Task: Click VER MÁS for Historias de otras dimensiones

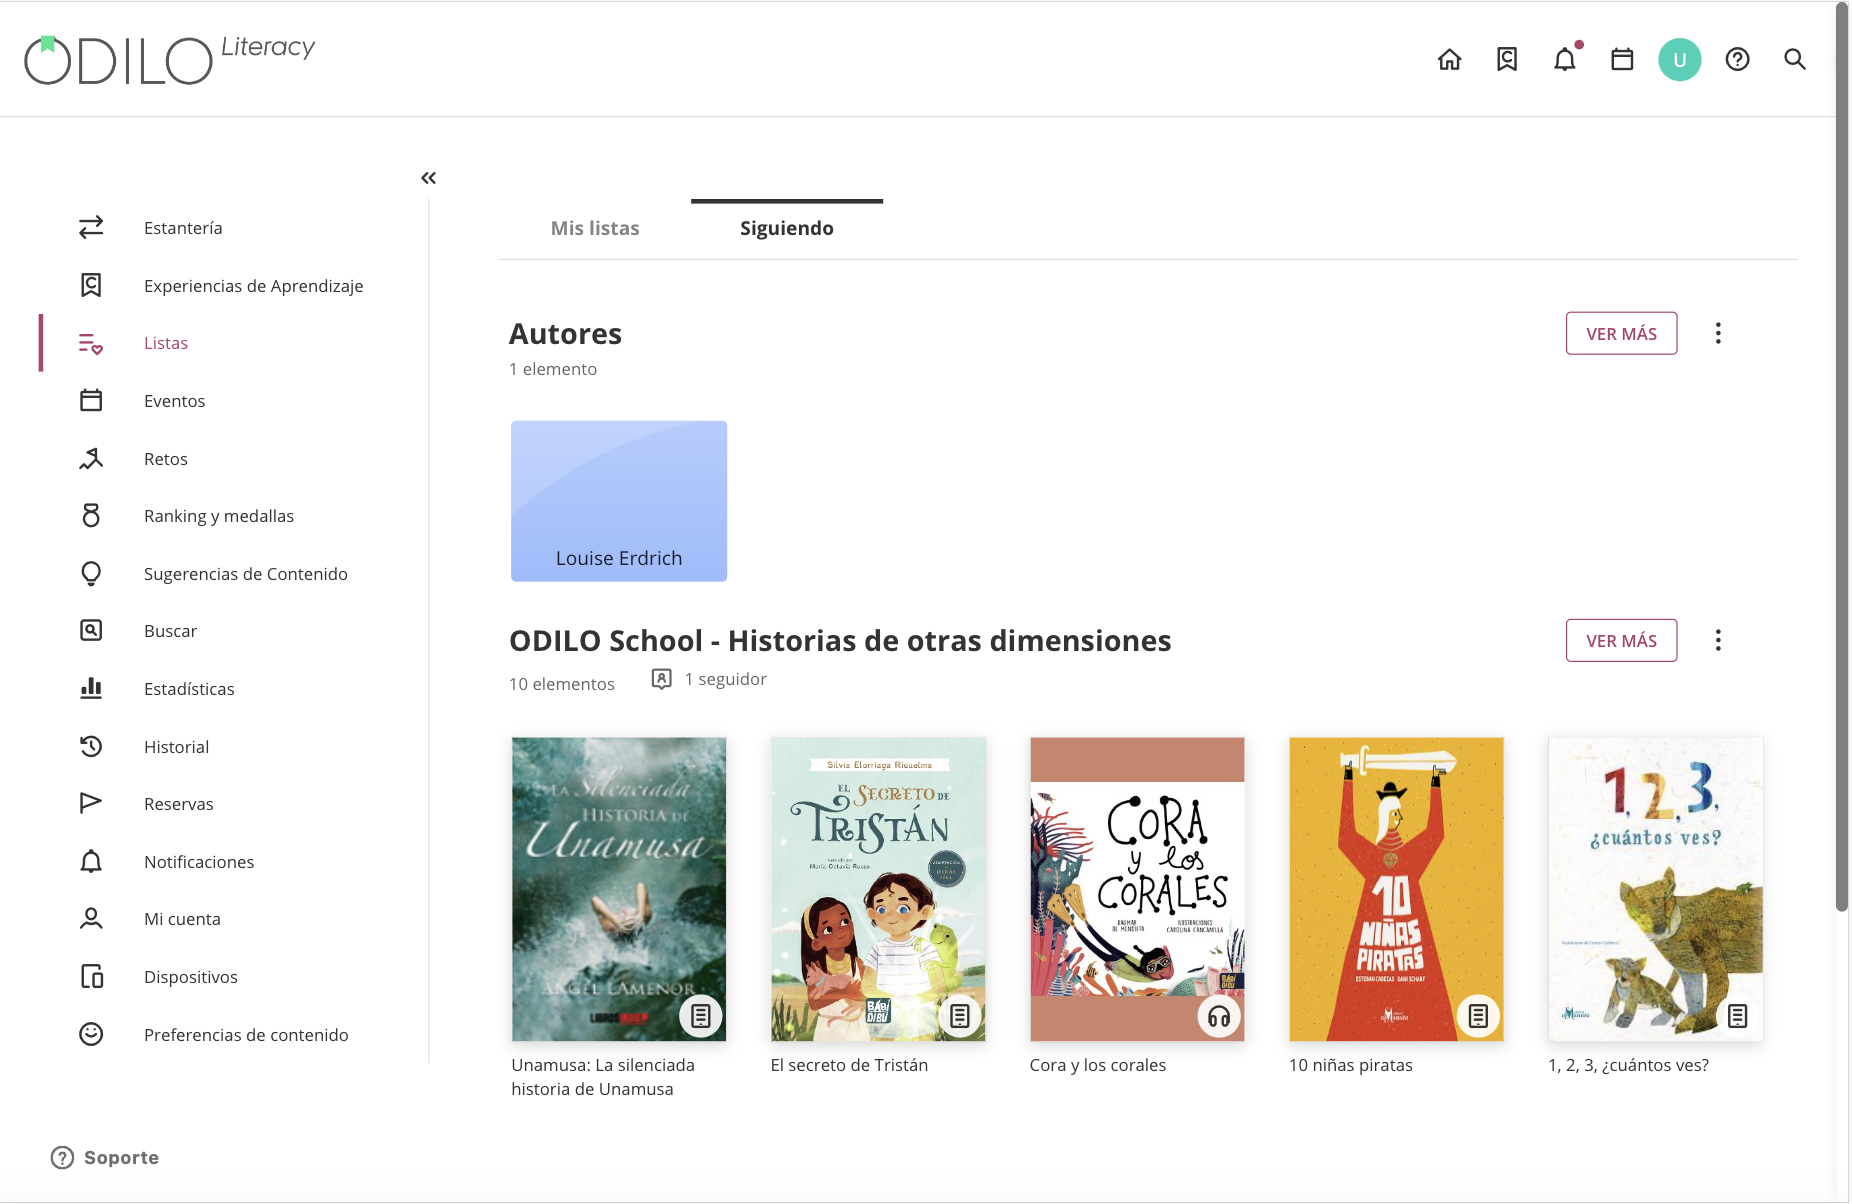Action: pos(1621,640)
